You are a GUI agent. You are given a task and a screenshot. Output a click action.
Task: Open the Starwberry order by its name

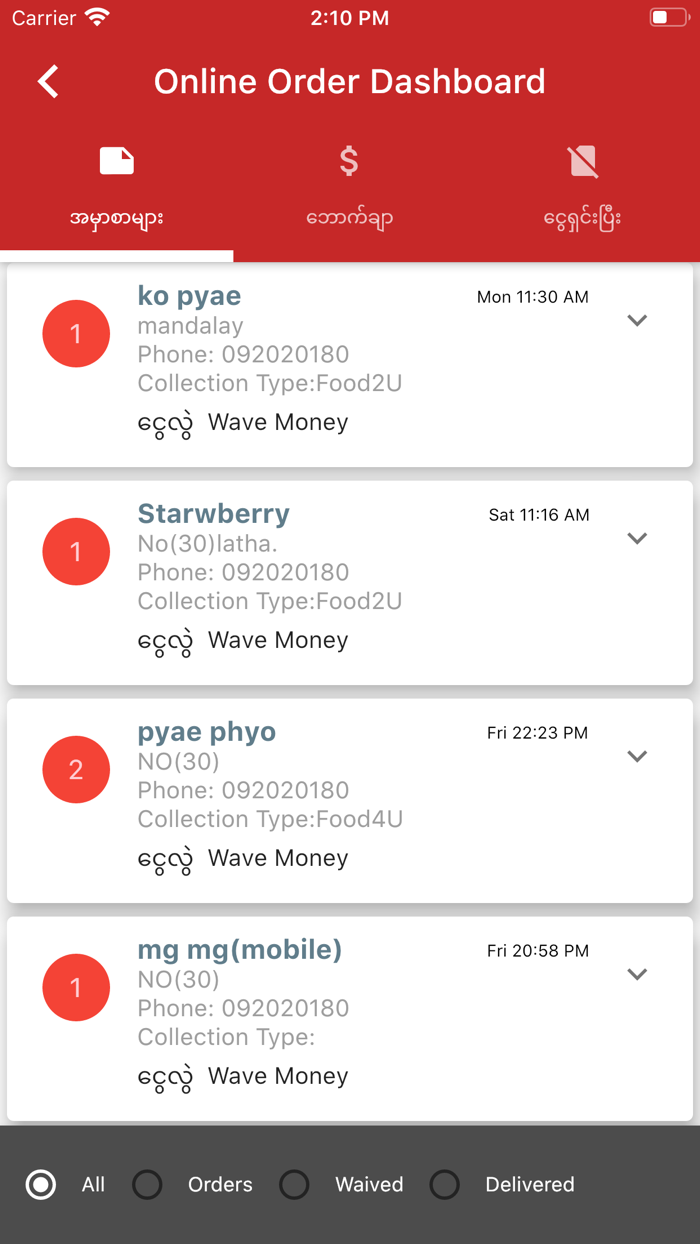click(x=213, y=513)
